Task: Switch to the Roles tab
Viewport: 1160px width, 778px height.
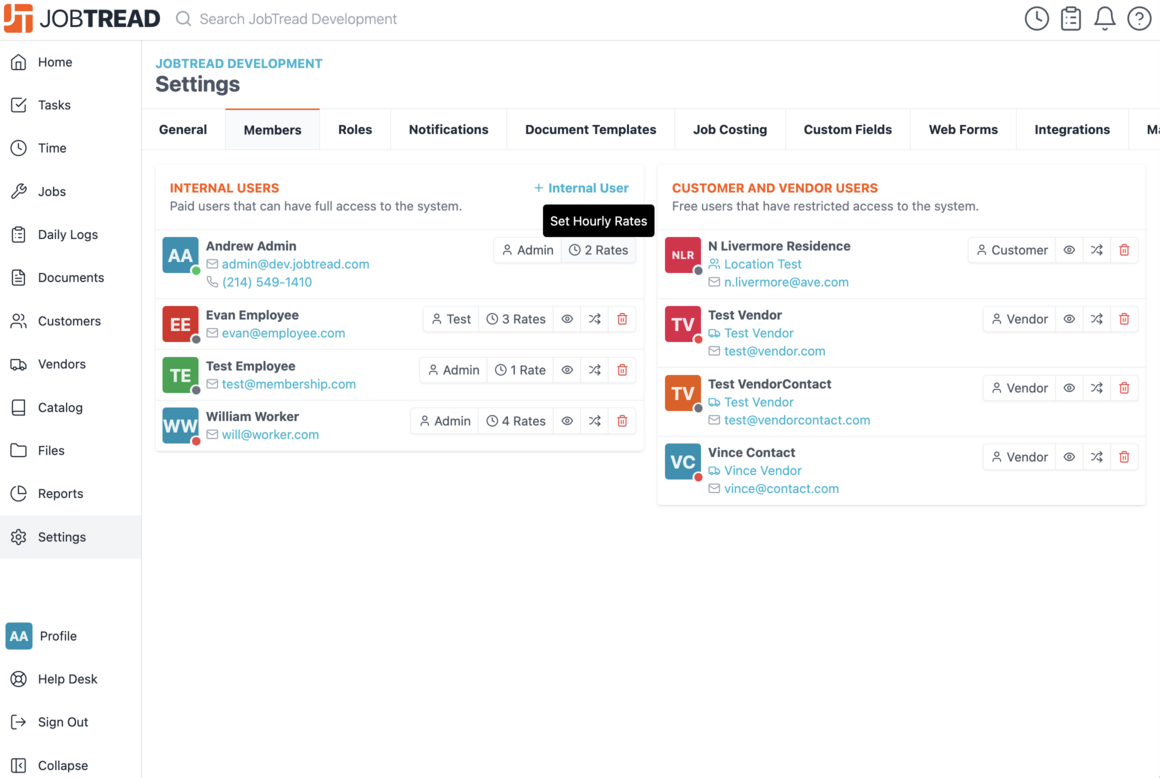Action: (x=355, y=129)
